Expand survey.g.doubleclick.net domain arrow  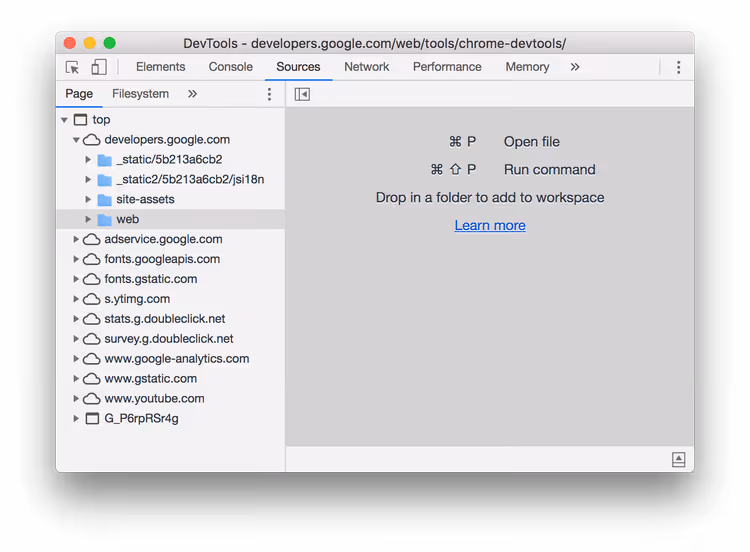[76, 339]
